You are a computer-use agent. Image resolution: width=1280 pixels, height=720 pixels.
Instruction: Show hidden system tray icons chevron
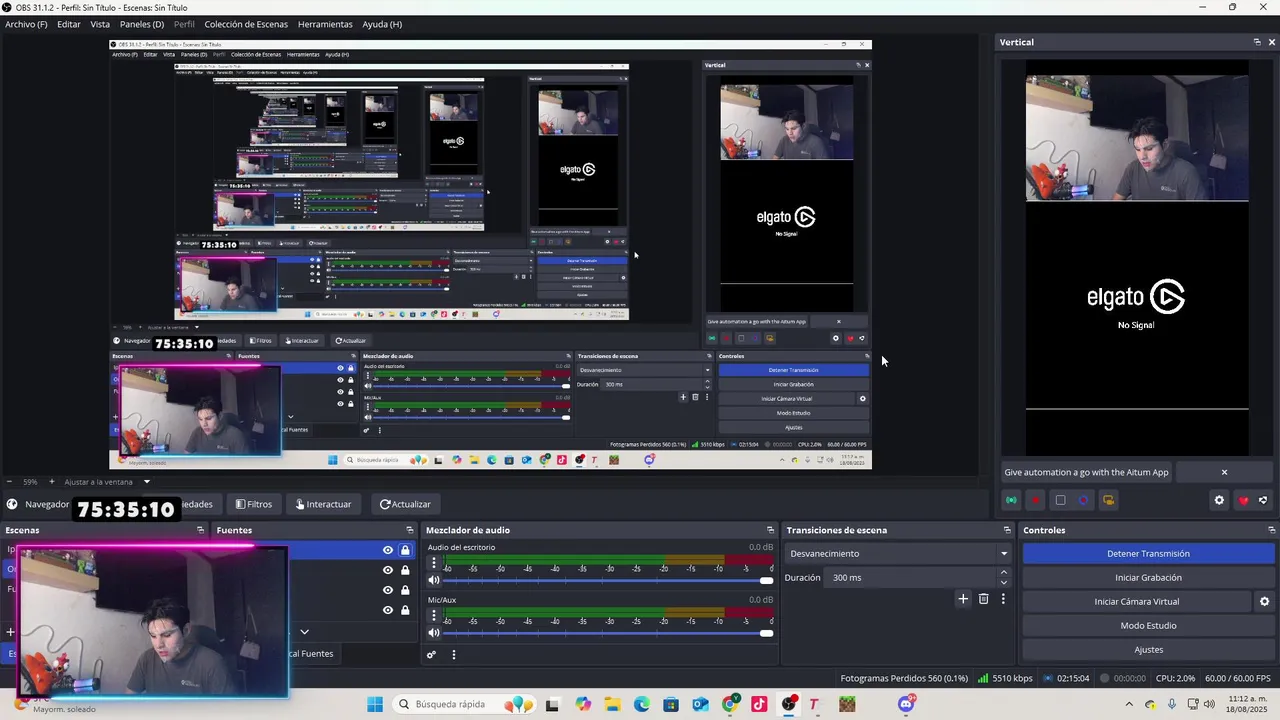1129,704
